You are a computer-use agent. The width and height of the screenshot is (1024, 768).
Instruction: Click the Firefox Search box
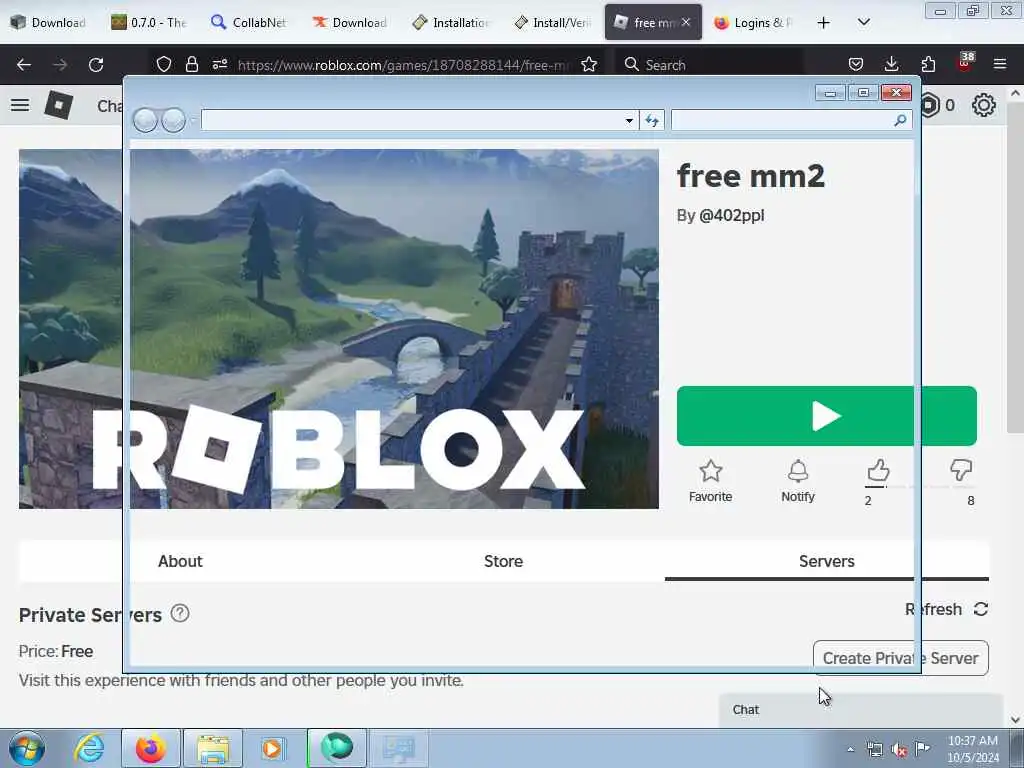709,65
